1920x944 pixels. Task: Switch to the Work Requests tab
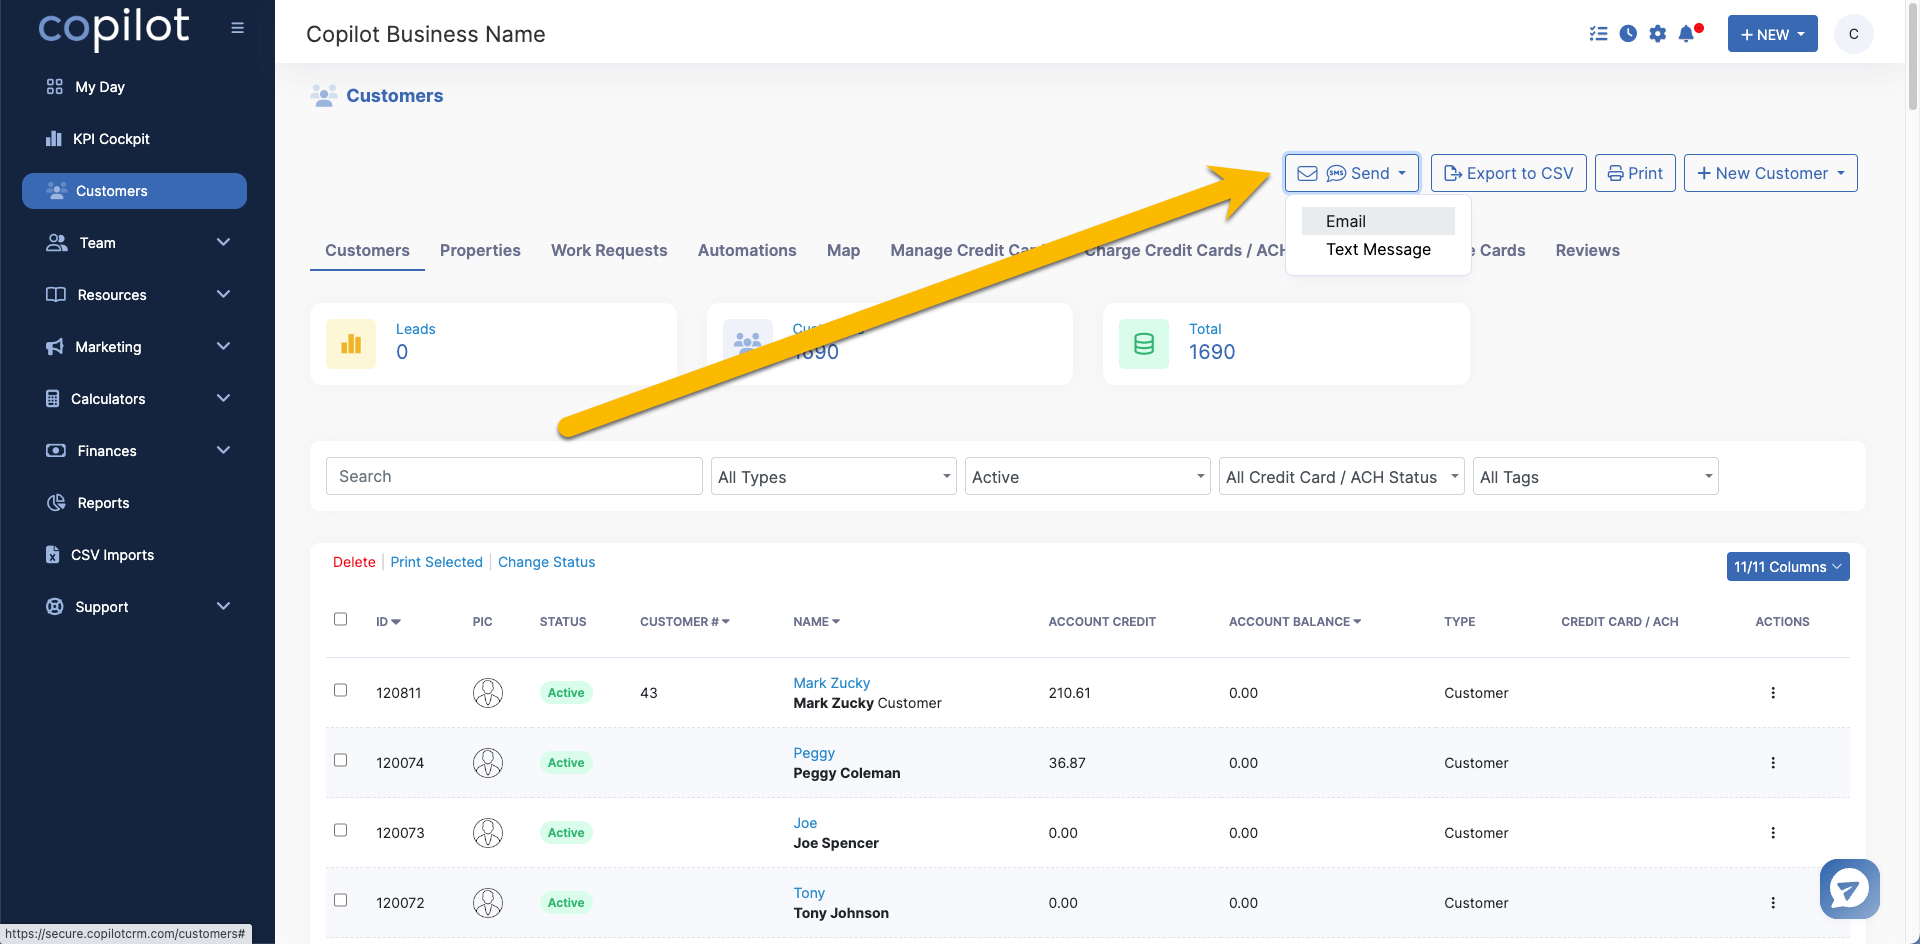point(609,250)
